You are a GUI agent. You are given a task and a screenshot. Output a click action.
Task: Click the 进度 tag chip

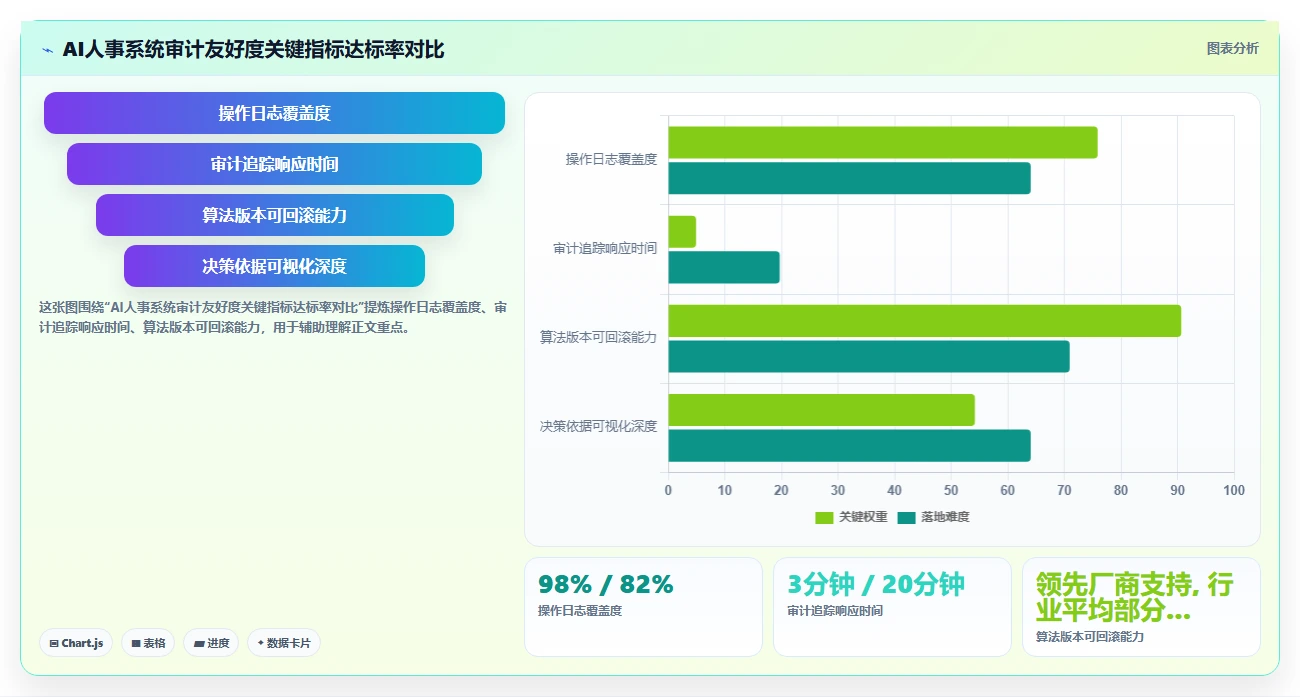pyautogui.click(x=211, y=643)
